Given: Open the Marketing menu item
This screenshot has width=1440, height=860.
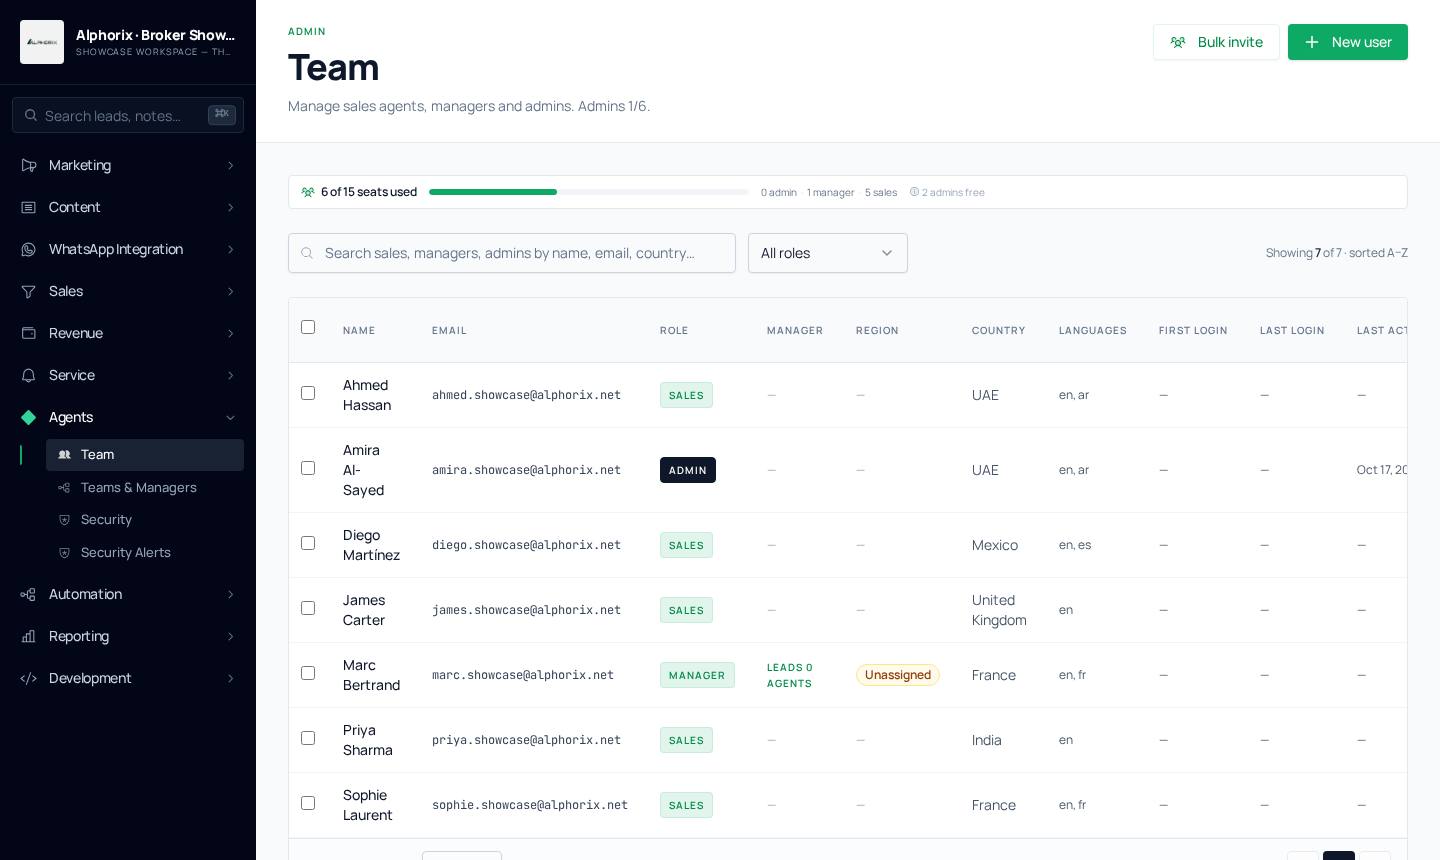Looking at the screenshot, I should click(x=128, y=165).
